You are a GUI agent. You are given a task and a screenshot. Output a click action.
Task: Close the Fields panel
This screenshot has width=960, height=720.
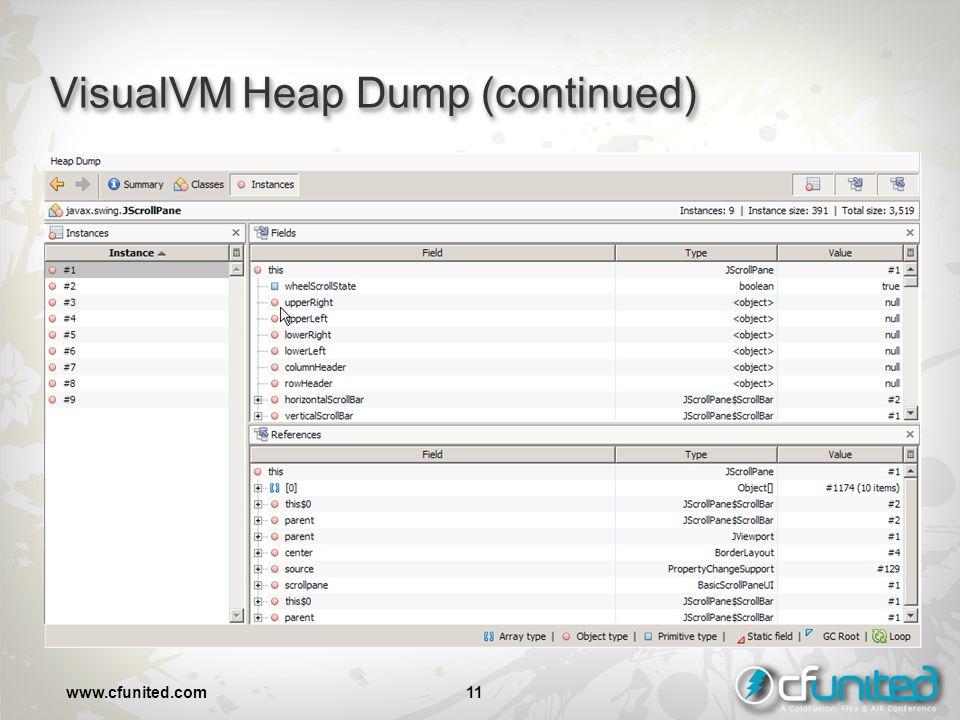tap(910, 233)
